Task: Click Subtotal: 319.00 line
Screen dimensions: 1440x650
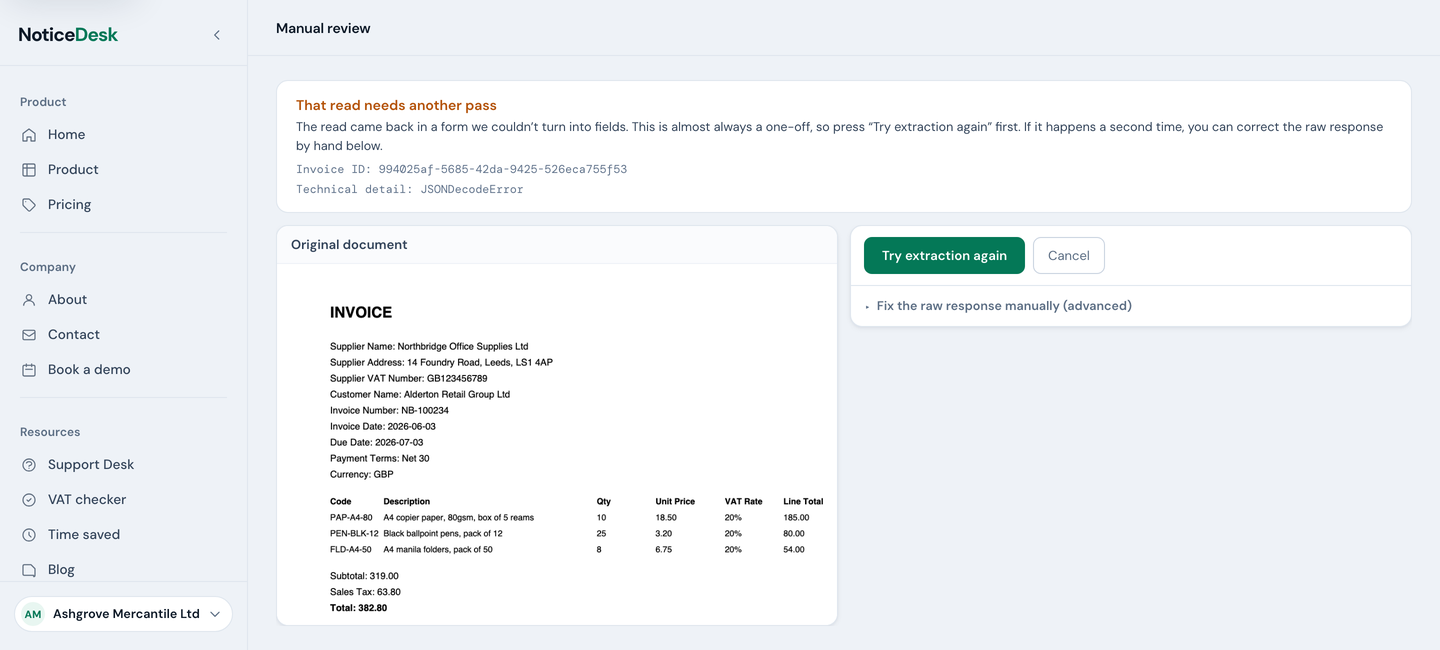Action: click(x=364, y=576)
